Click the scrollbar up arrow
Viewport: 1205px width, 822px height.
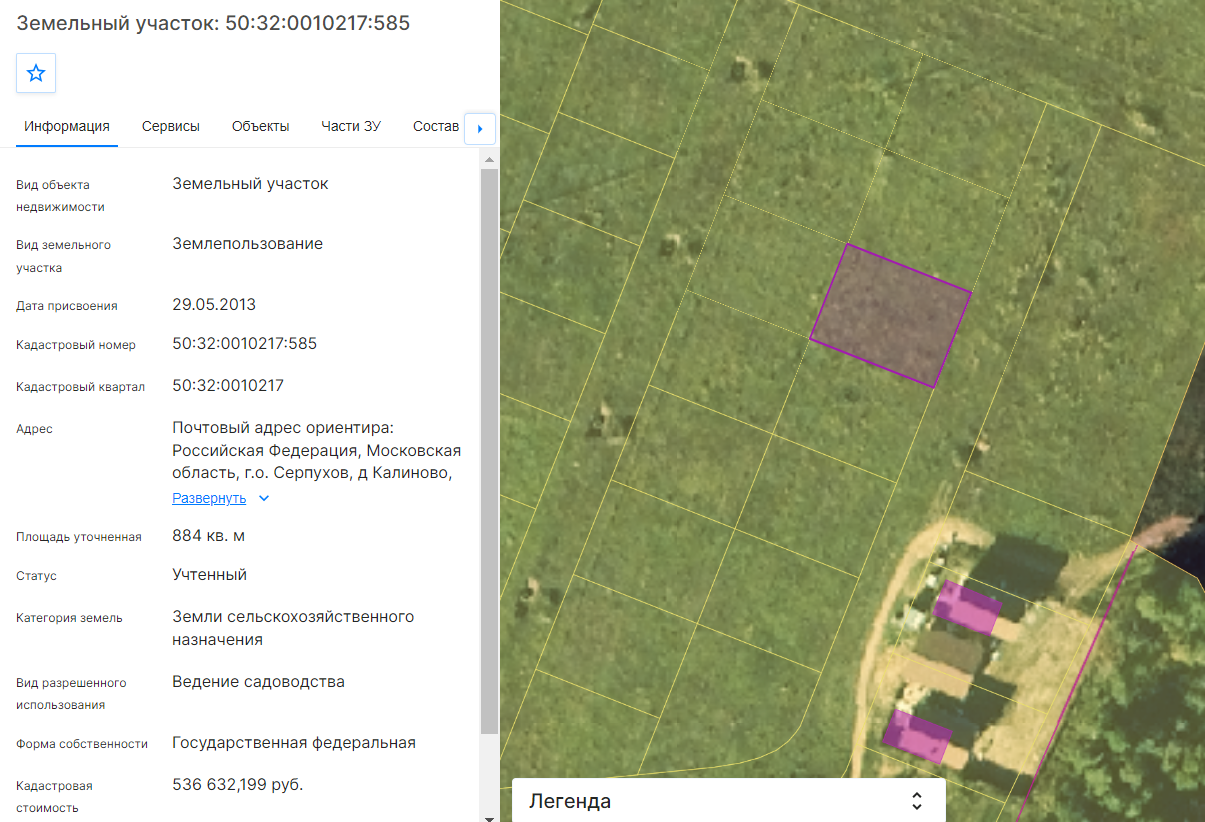click(489, 159)
